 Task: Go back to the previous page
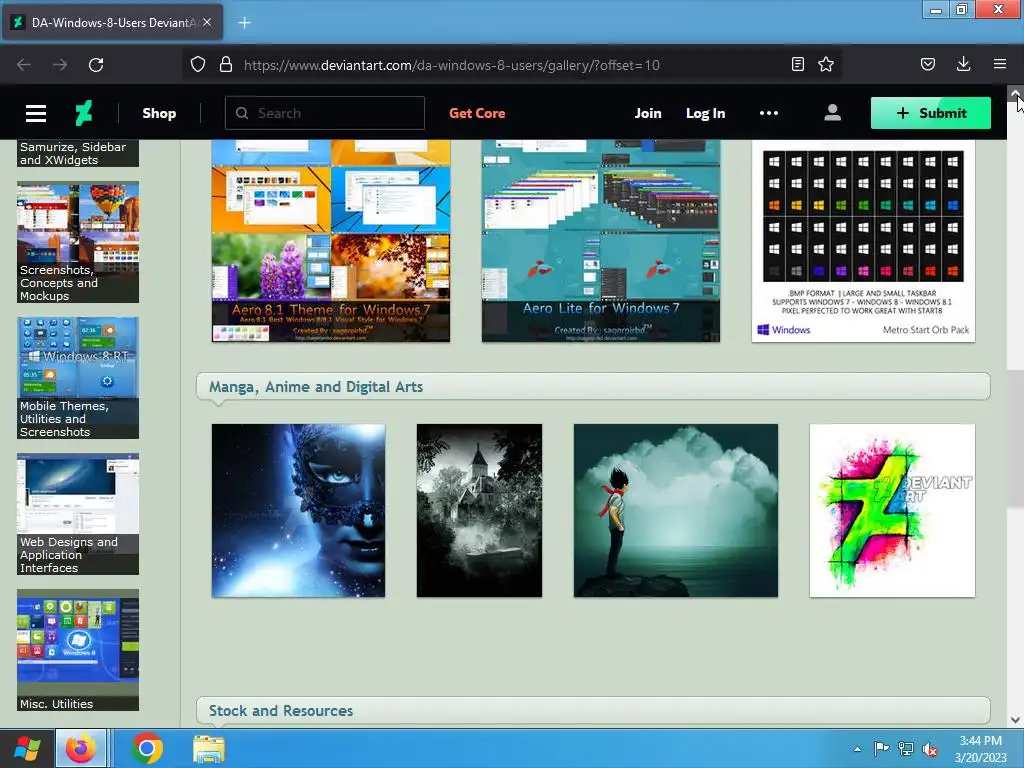pos(24,65)
